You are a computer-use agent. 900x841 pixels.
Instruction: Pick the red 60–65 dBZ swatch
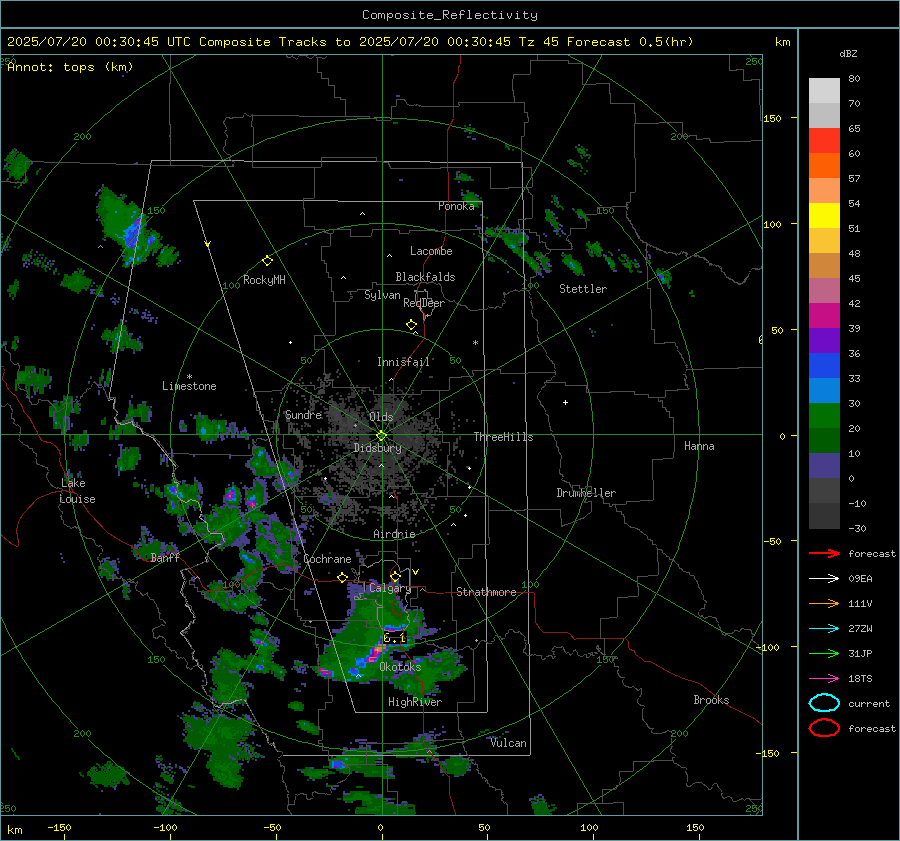coord(824,141)
